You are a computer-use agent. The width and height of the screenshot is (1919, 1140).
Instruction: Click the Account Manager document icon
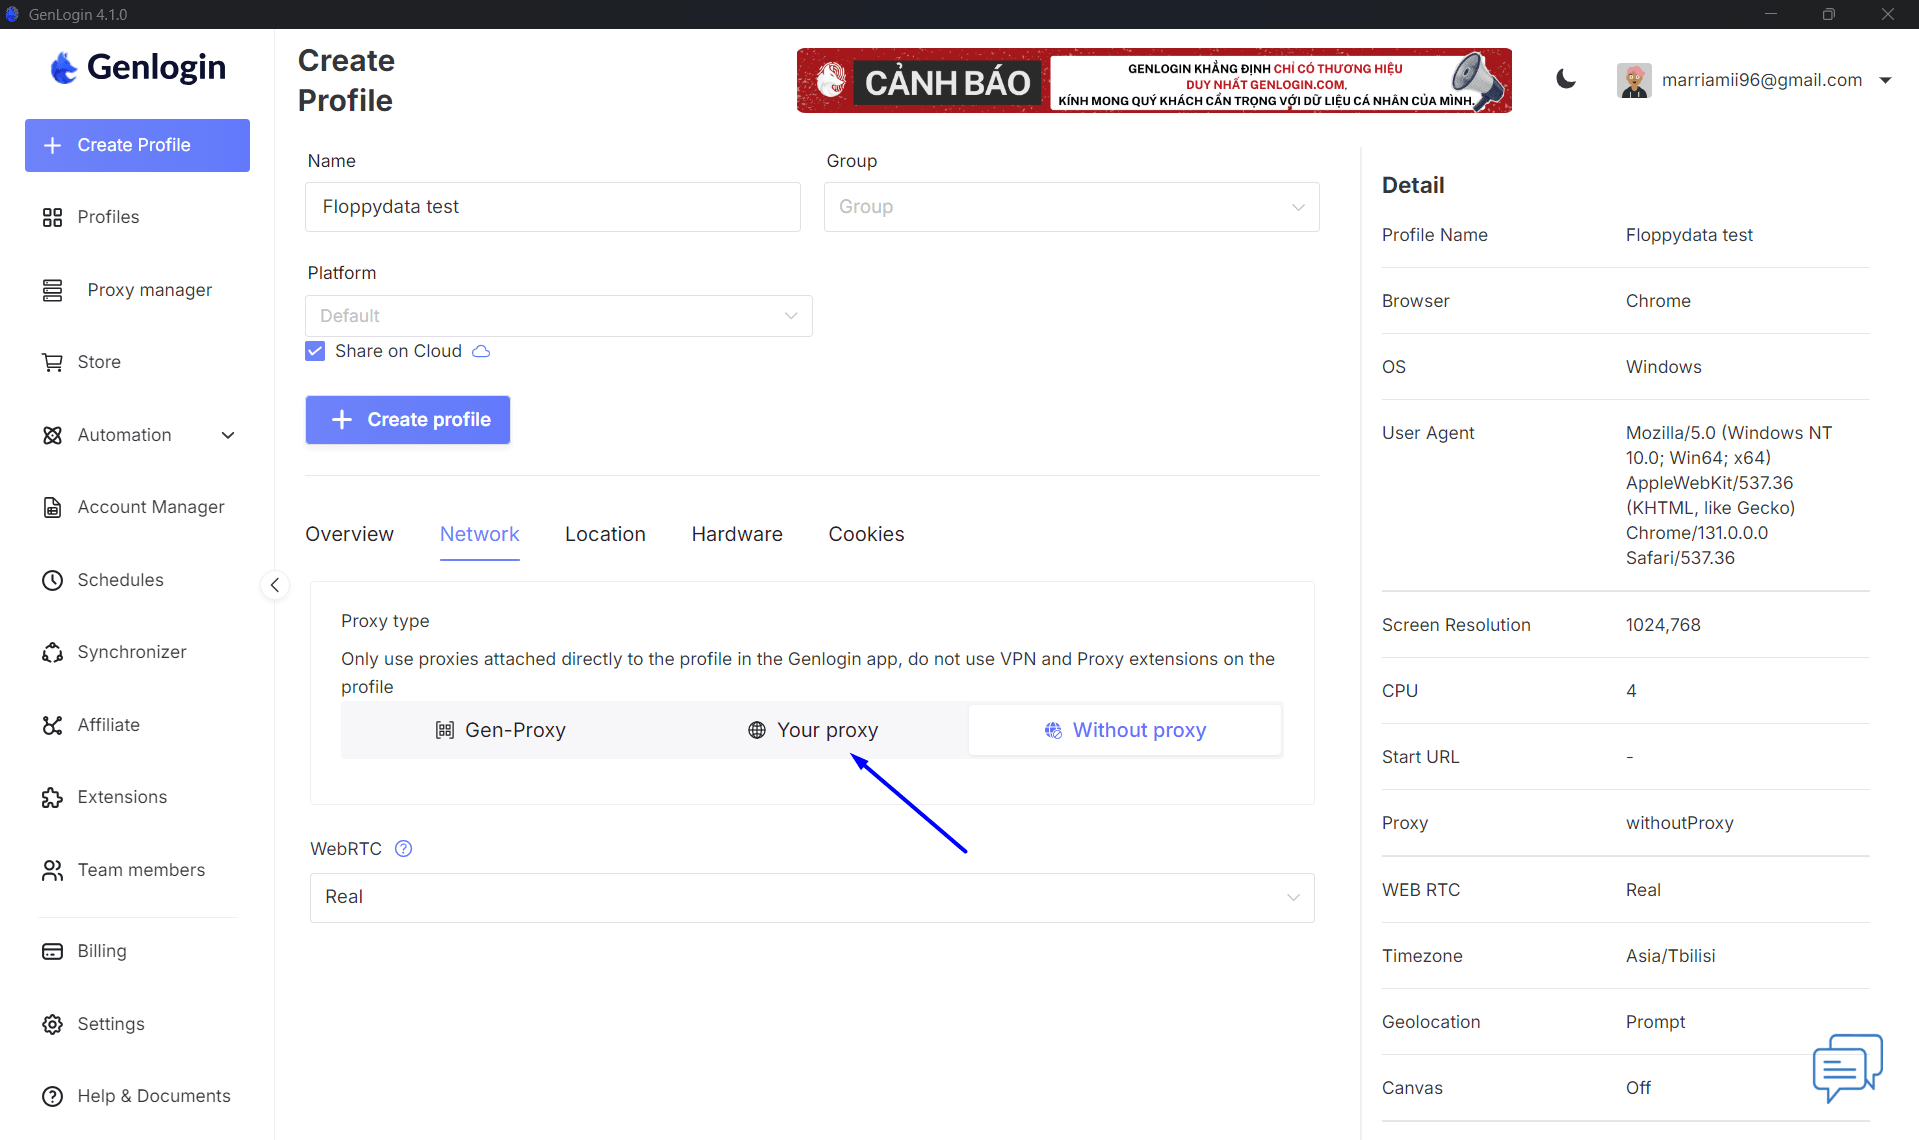point(52,507)
